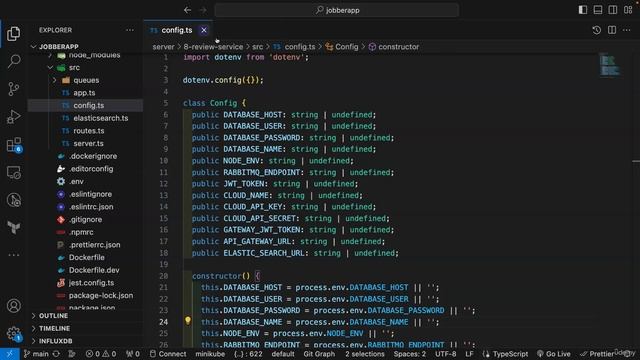The image size is (640, 360).
Task: Open the Terraform icon in activity bar
Action: click(13, 227)
